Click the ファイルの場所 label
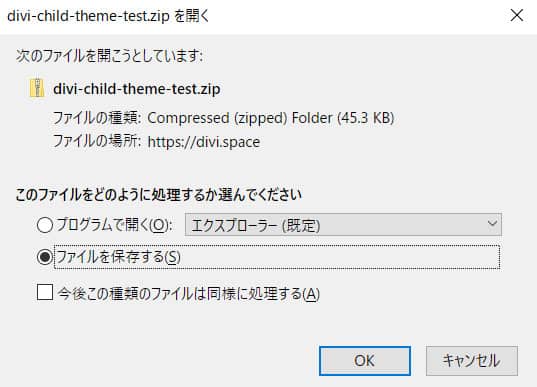Image resolution: width=537 pixels, height=387 pixels. point(97,141)
